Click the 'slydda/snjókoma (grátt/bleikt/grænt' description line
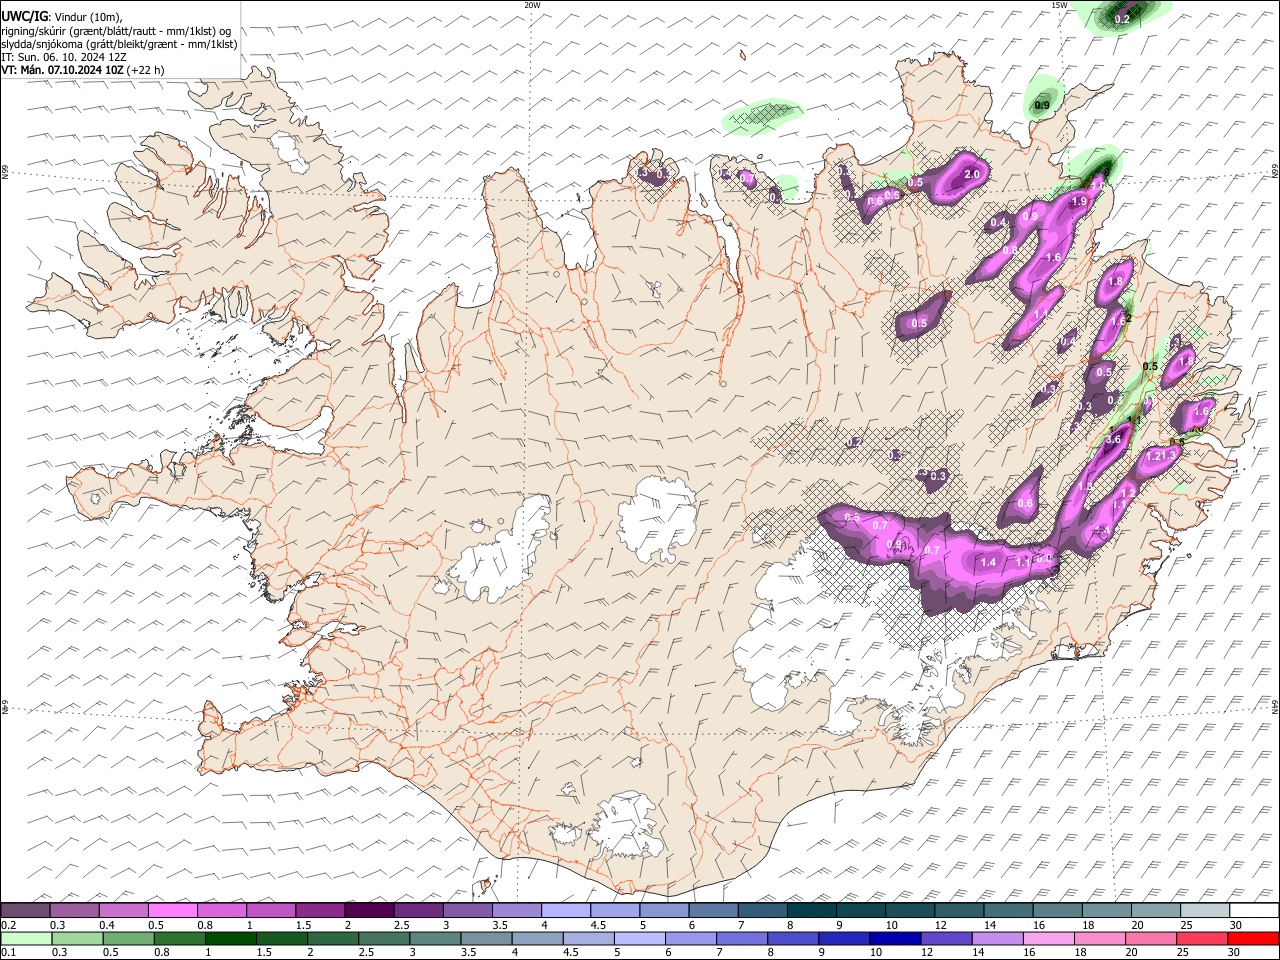Image resolution: width=1280 pixels, height=960 pixels. click(x=119, y=44)
